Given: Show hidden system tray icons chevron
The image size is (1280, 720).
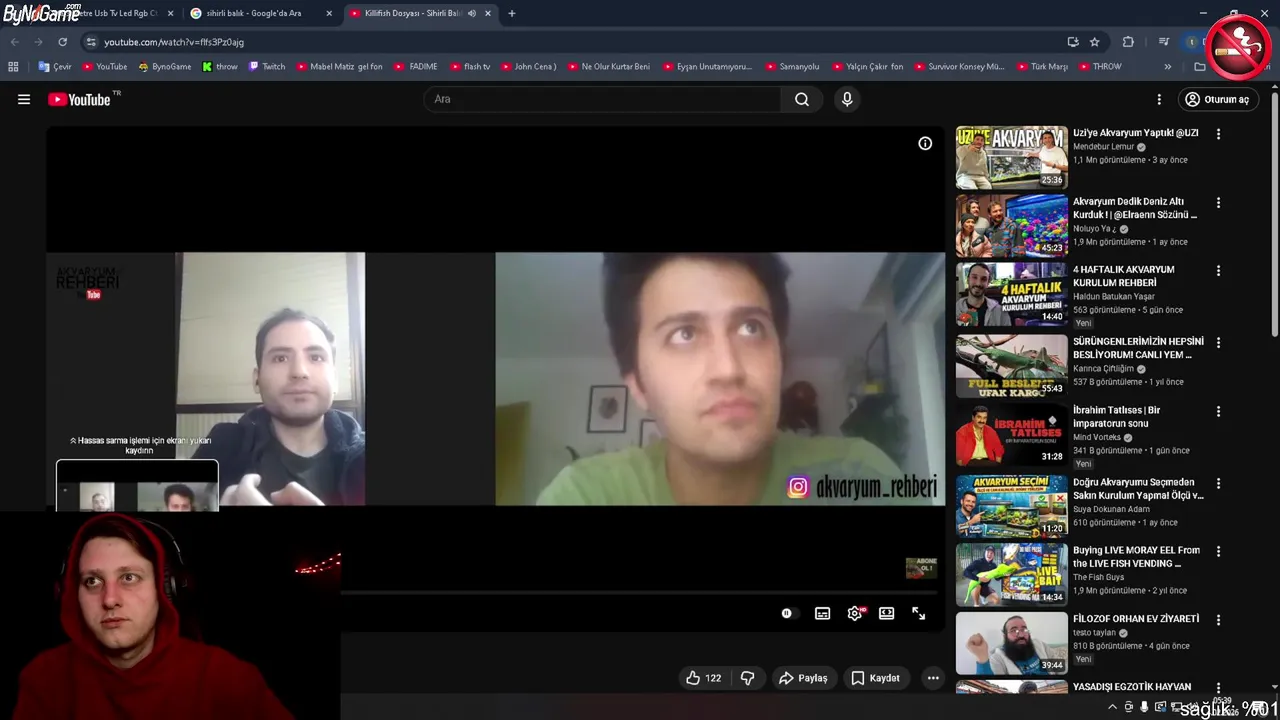Looking at the screenshot, I should coord(1112,707).
